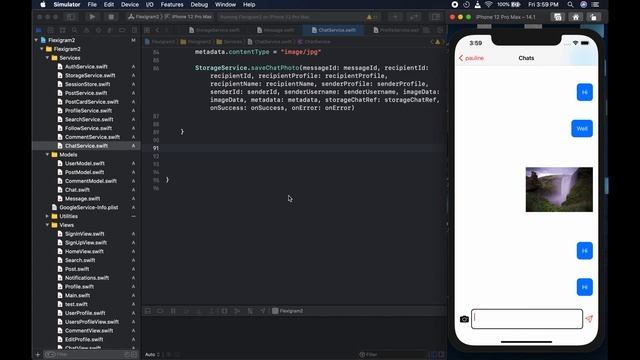Image resolution: width=640 pixels, height=360 pixels.
Task: Open UserModel.swift in navigator
Action: pyautogui.click(x=84, y=163)
